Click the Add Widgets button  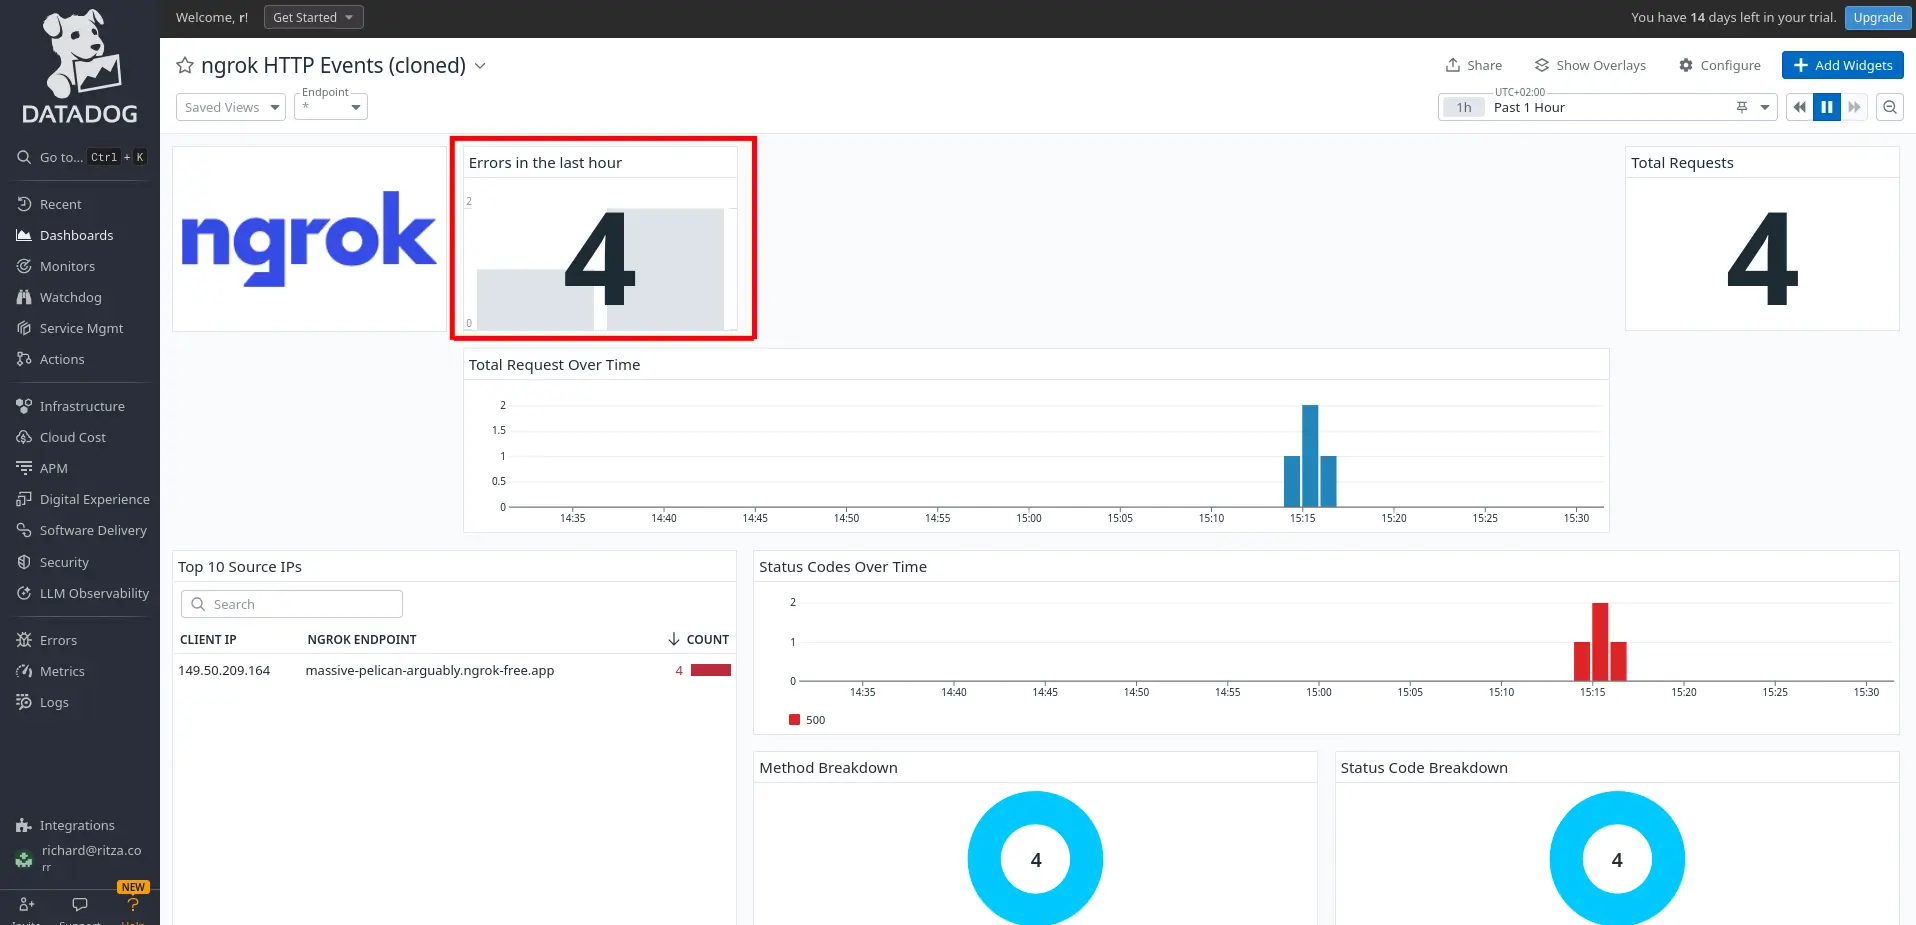pyautogui.click(x=1842, y=65)
